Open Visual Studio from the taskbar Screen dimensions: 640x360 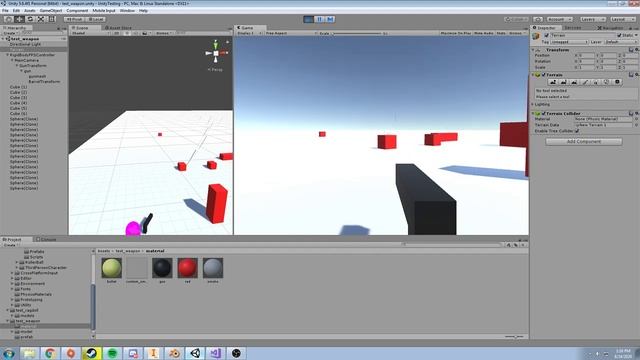(x=216, y=353)
